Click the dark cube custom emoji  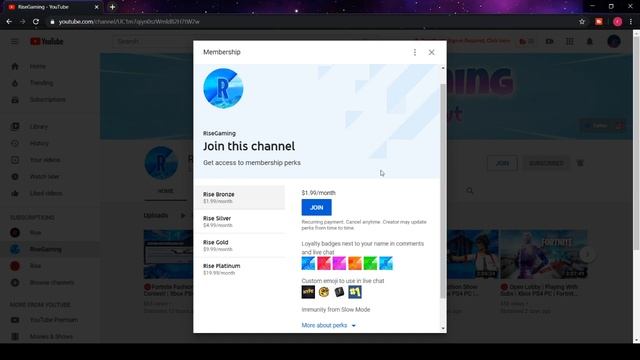click(339, 292)
